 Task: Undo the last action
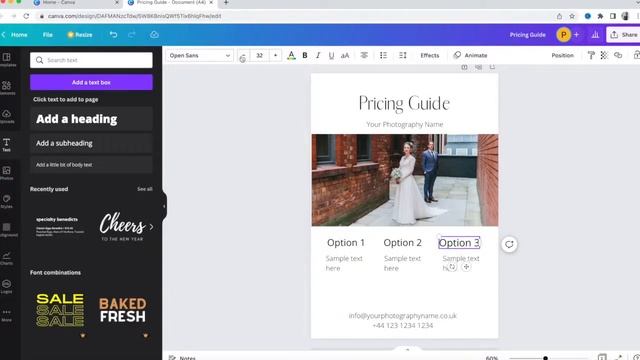113,35
